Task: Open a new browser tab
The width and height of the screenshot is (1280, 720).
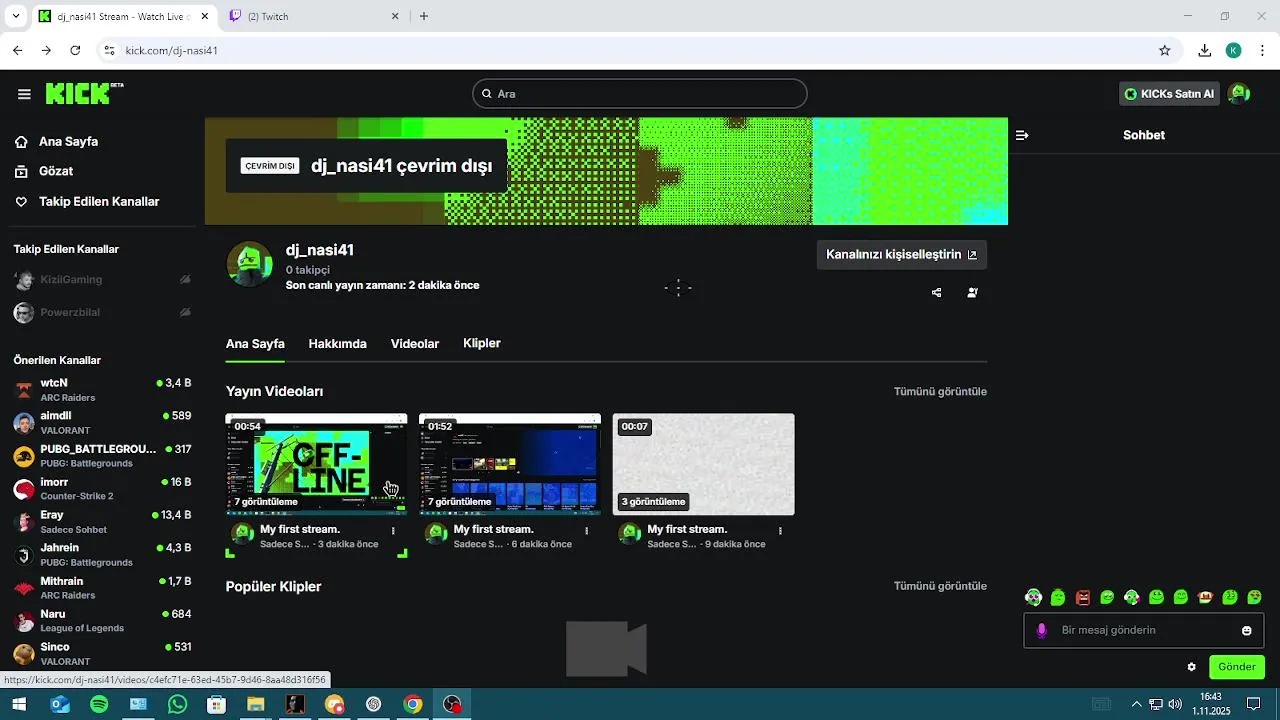Action: (x=424, y=16)
